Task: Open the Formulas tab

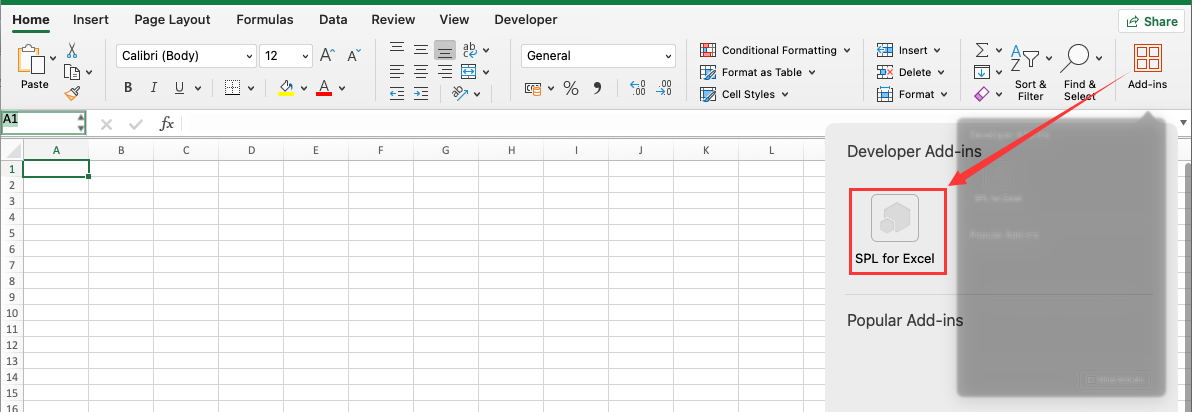Action: tap(265, 20)
